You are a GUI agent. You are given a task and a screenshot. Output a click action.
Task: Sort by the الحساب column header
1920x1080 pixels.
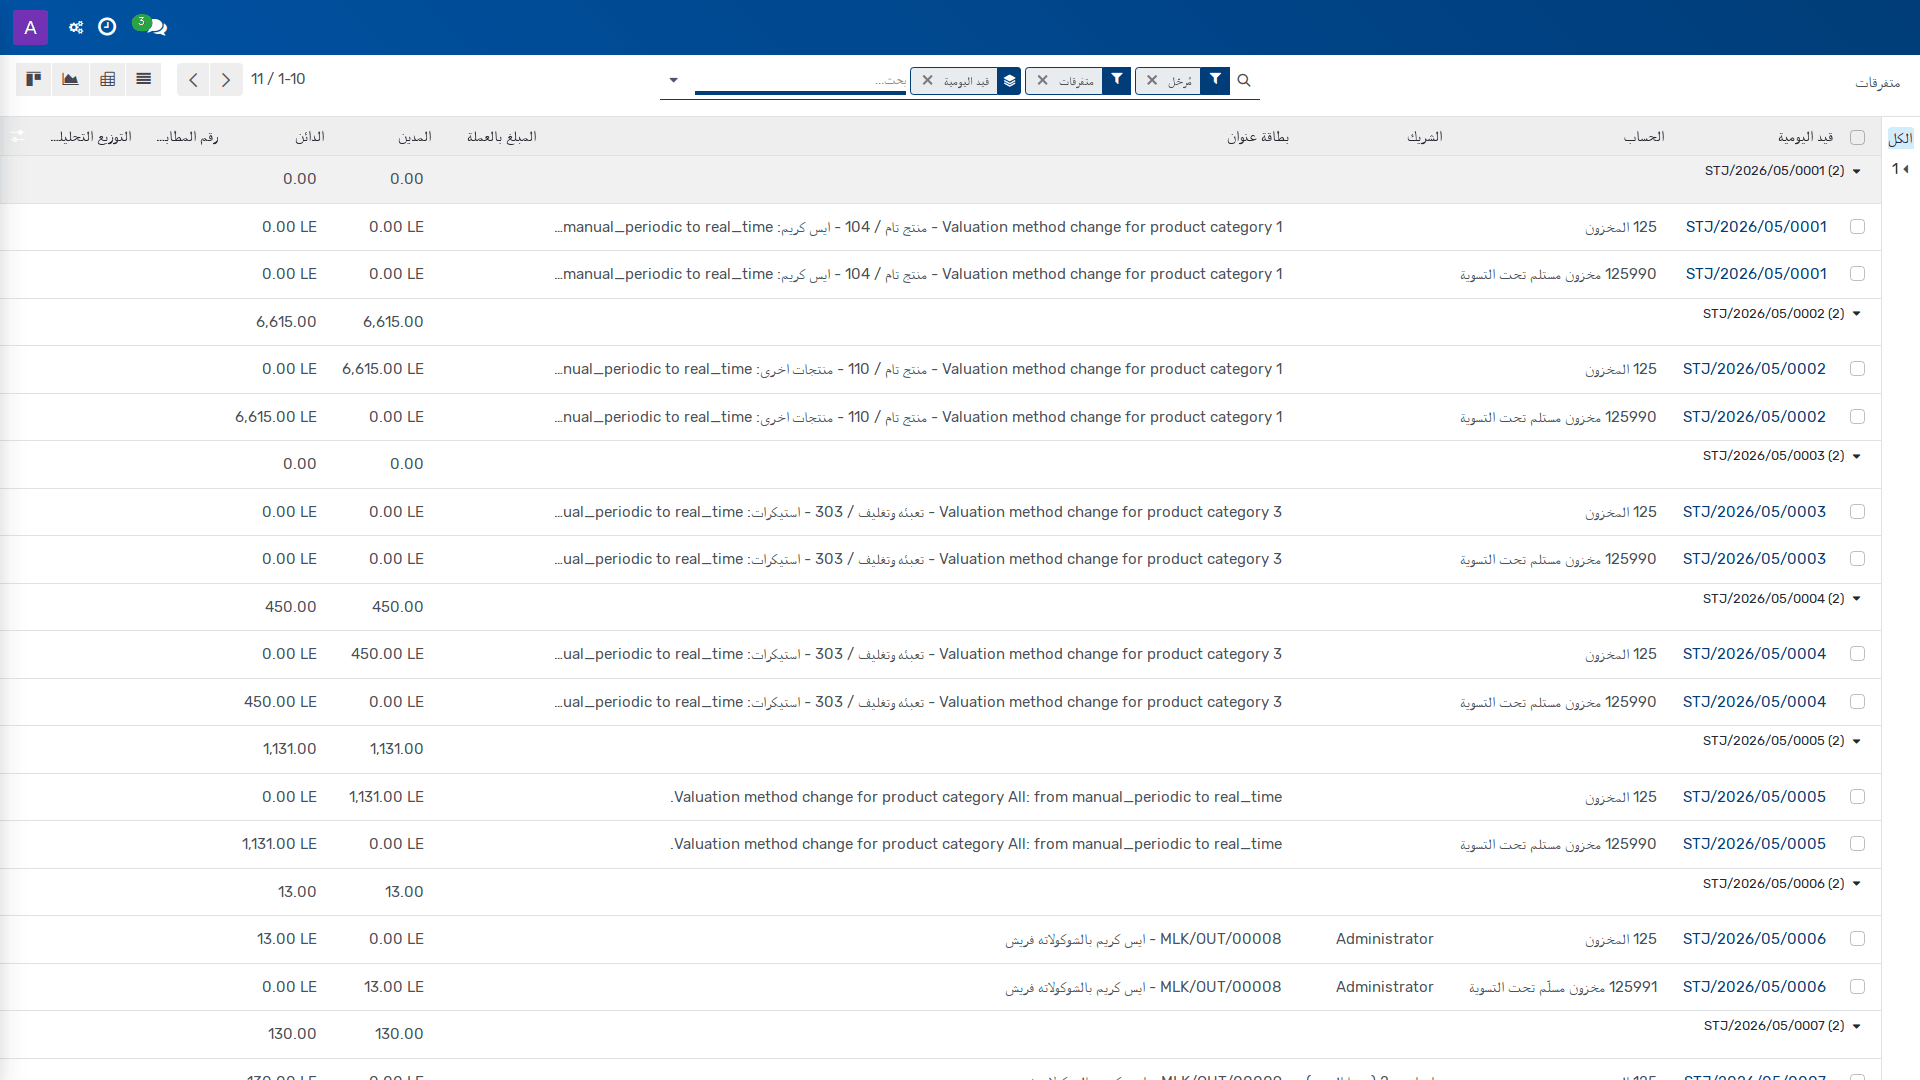[1644, 137]
